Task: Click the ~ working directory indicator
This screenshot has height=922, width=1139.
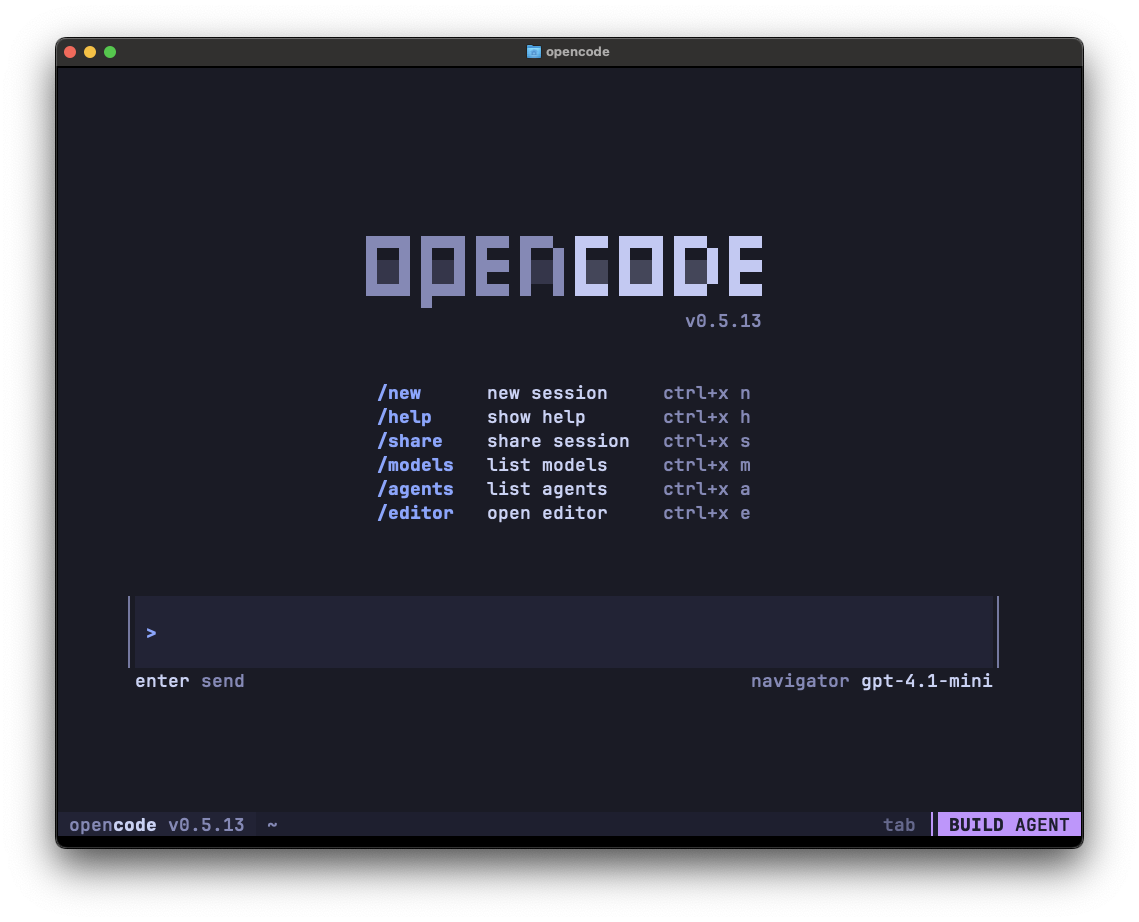Action: (x=272, y=824)
